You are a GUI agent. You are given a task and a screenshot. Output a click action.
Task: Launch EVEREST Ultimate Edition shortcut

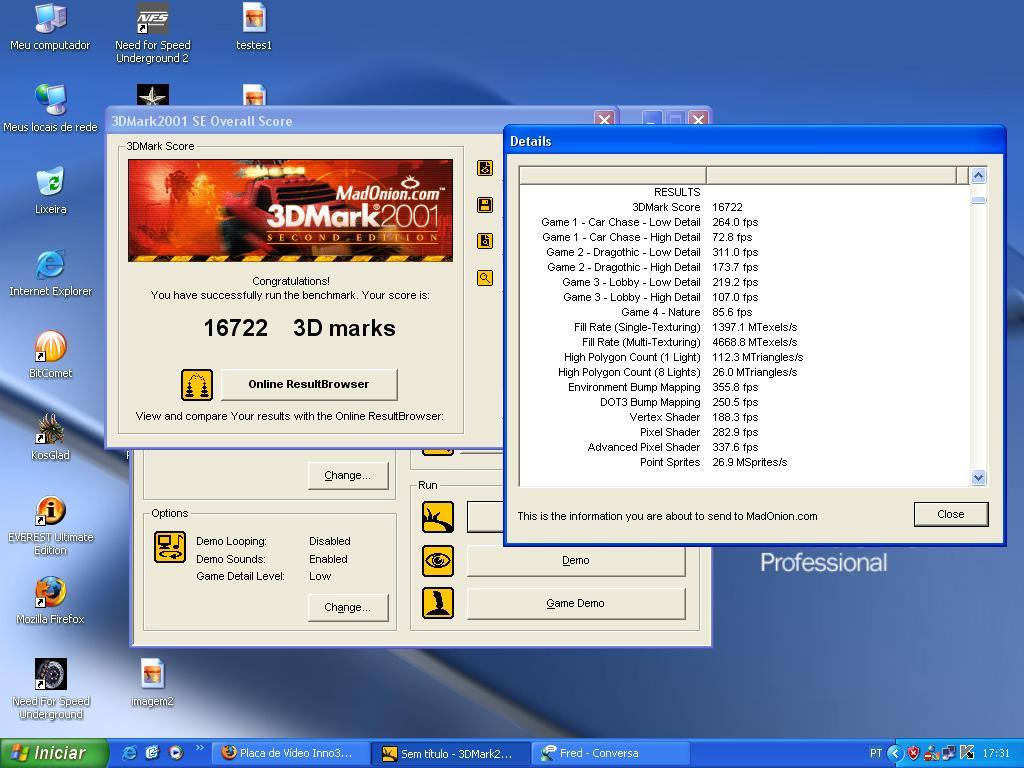(x=50, y=526)
